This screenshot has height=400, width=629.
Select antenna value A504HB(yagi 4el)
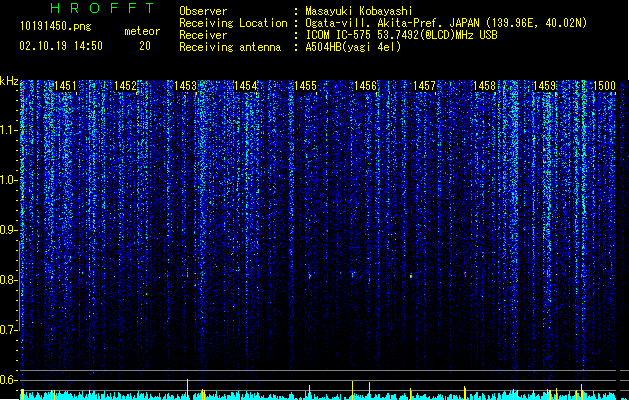[x=353, y=47]
